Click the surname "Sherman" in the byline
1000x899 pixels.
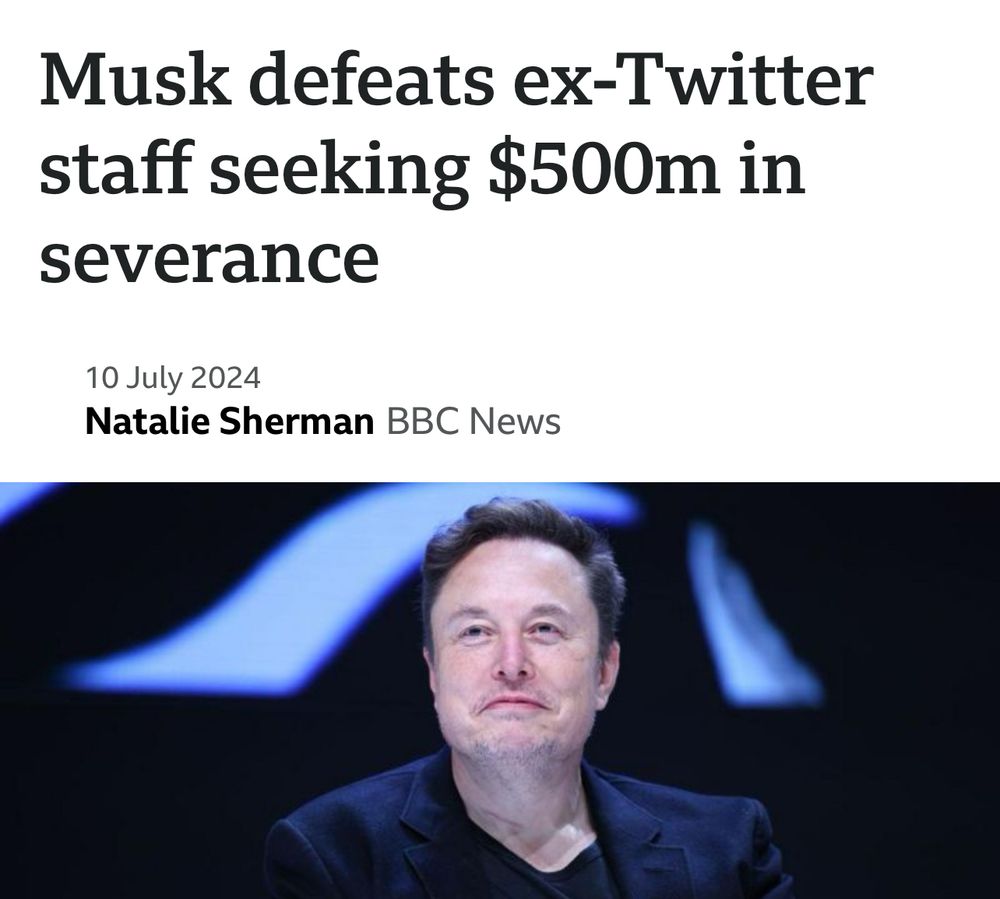[297, 421]
